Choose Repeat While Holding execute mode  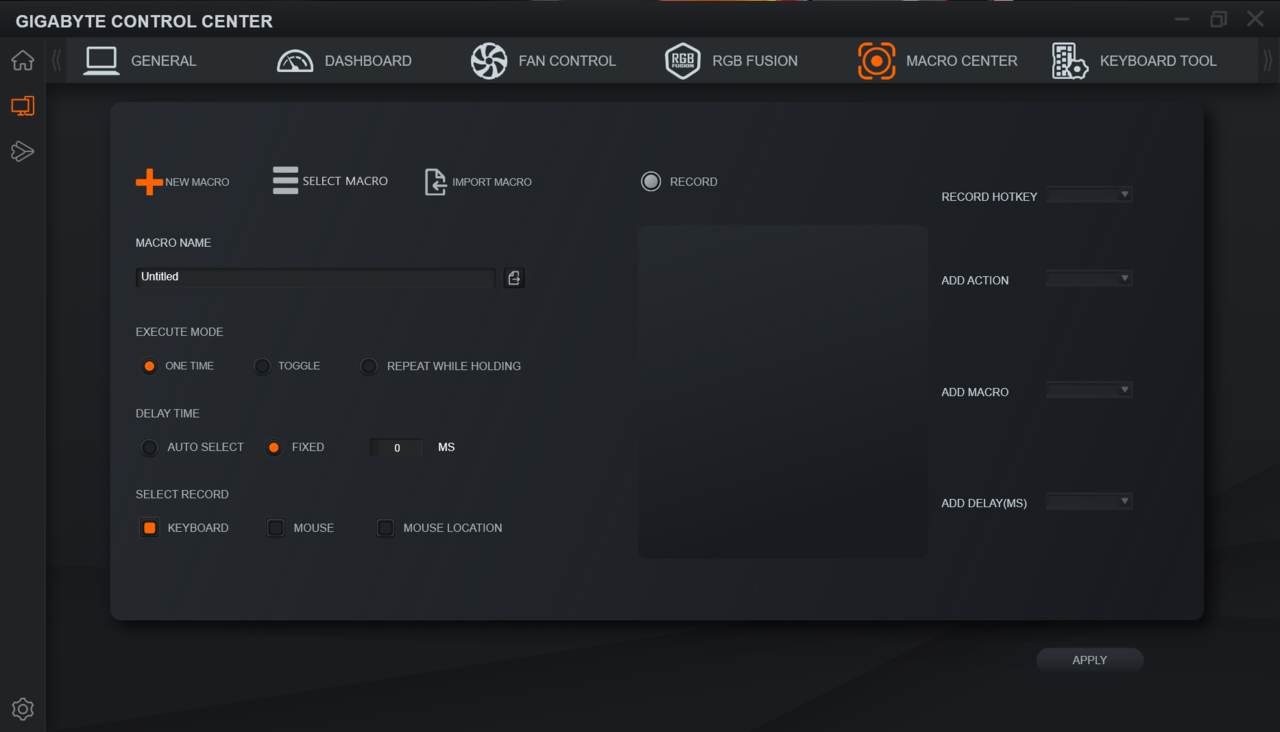[x=369, y=366]
